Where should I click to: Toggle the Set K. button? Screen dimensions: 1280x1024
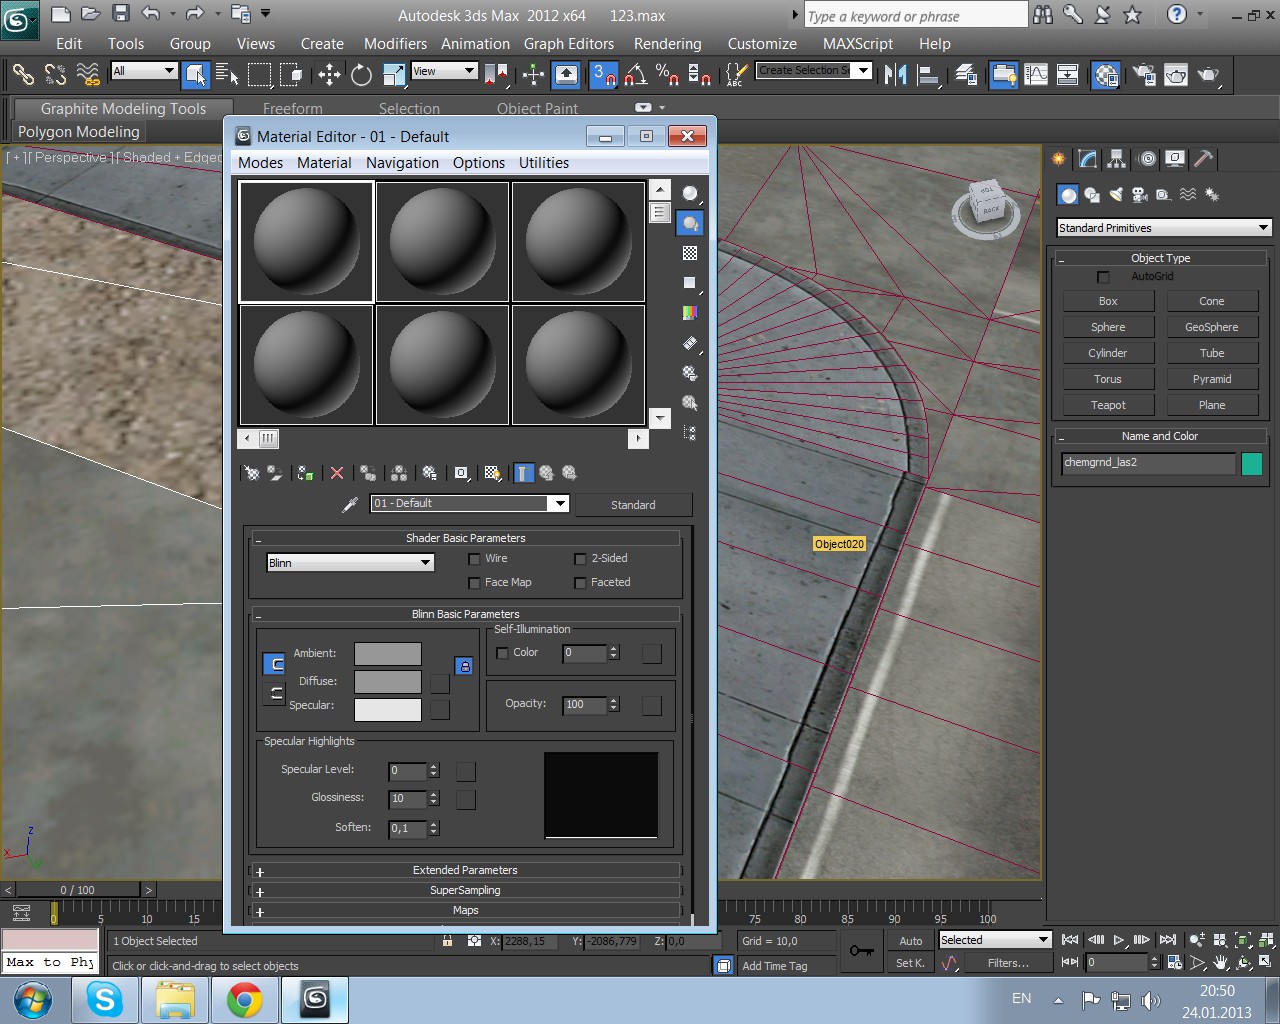[x=910, y=963]
